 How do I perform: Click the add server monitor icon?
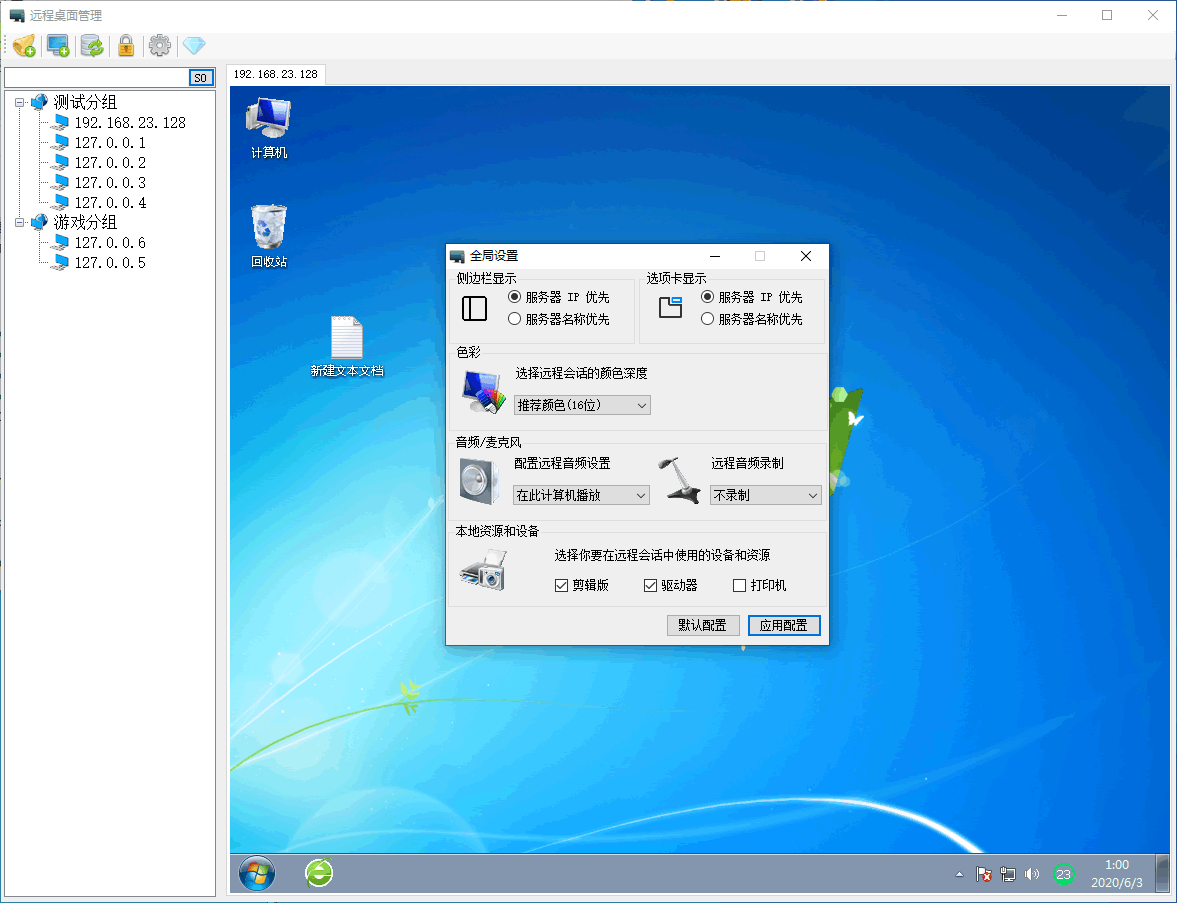click(x=58, y=45)
